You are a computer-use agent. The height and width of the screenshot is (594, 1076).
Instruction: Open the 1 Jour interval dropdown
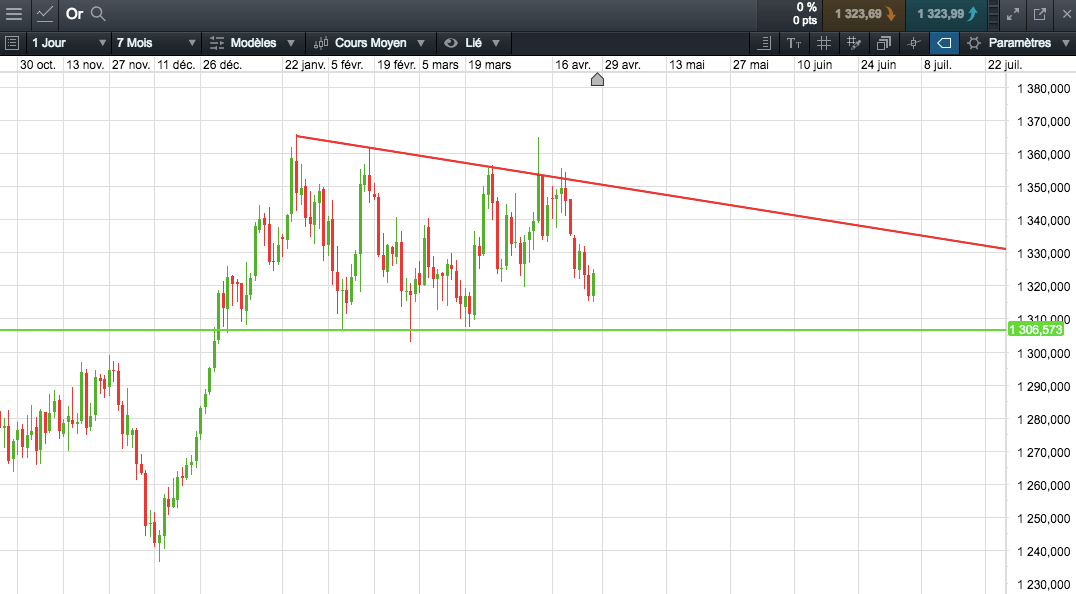68,43
